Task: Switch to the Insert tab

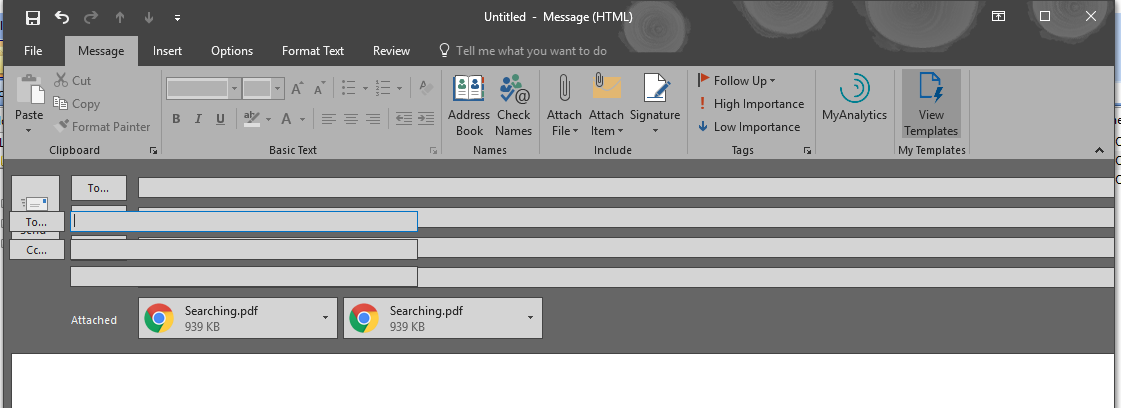Action: [x=167, y=51]
